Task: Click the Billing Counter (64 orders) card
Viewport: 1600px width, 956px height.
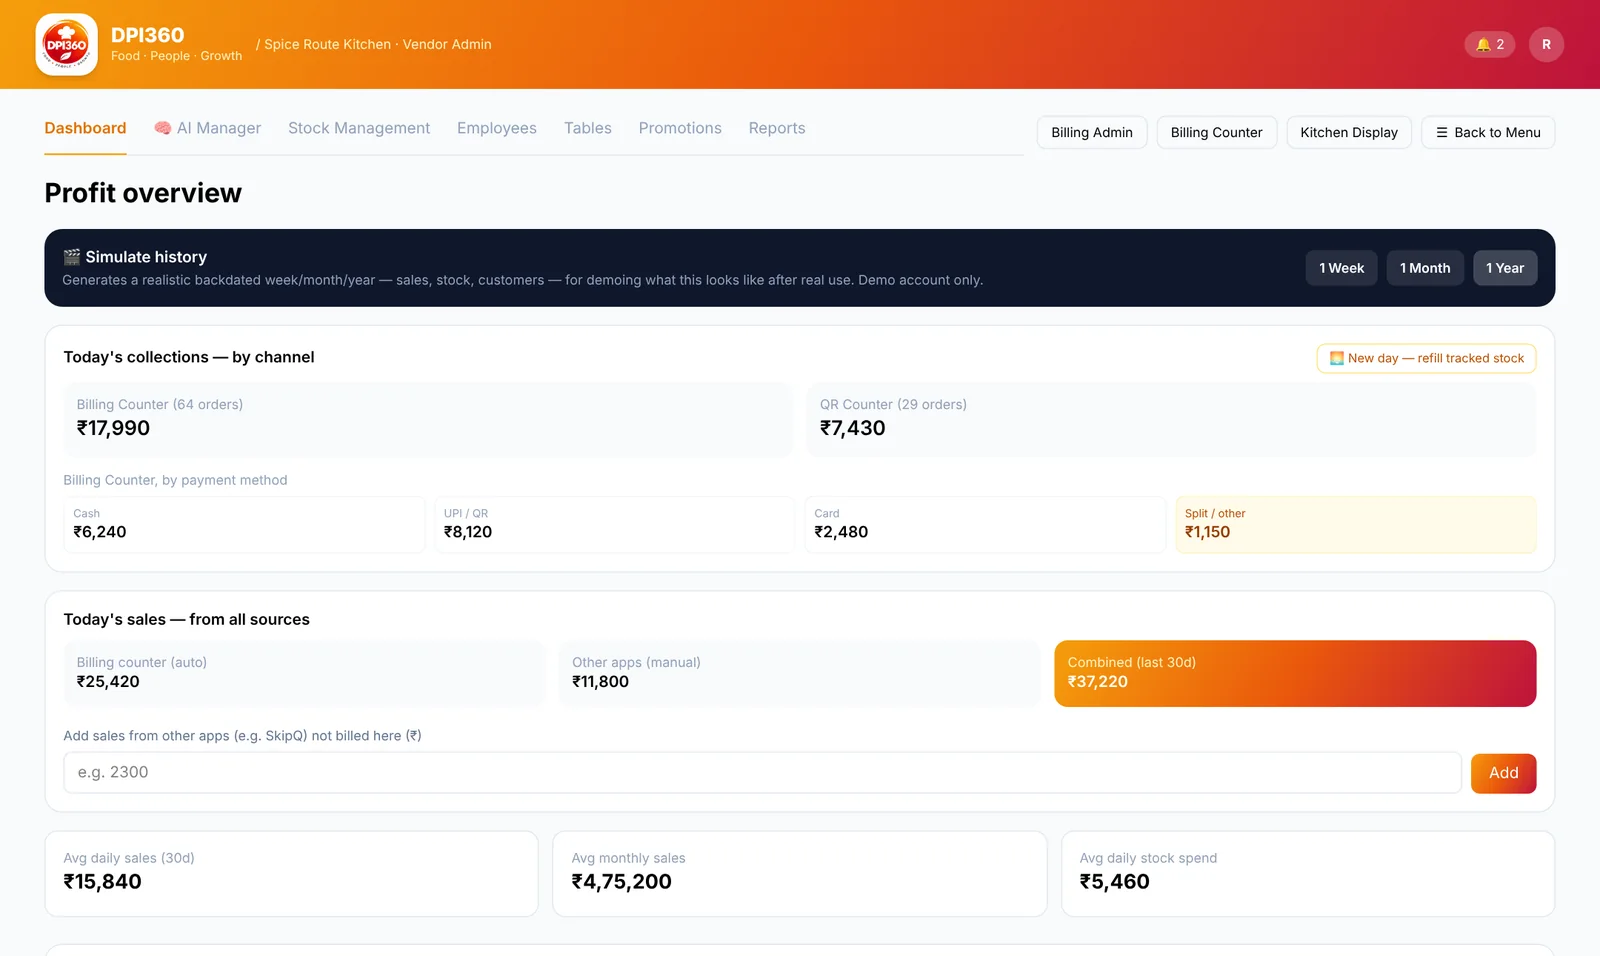Action: [x=428, y=420]
